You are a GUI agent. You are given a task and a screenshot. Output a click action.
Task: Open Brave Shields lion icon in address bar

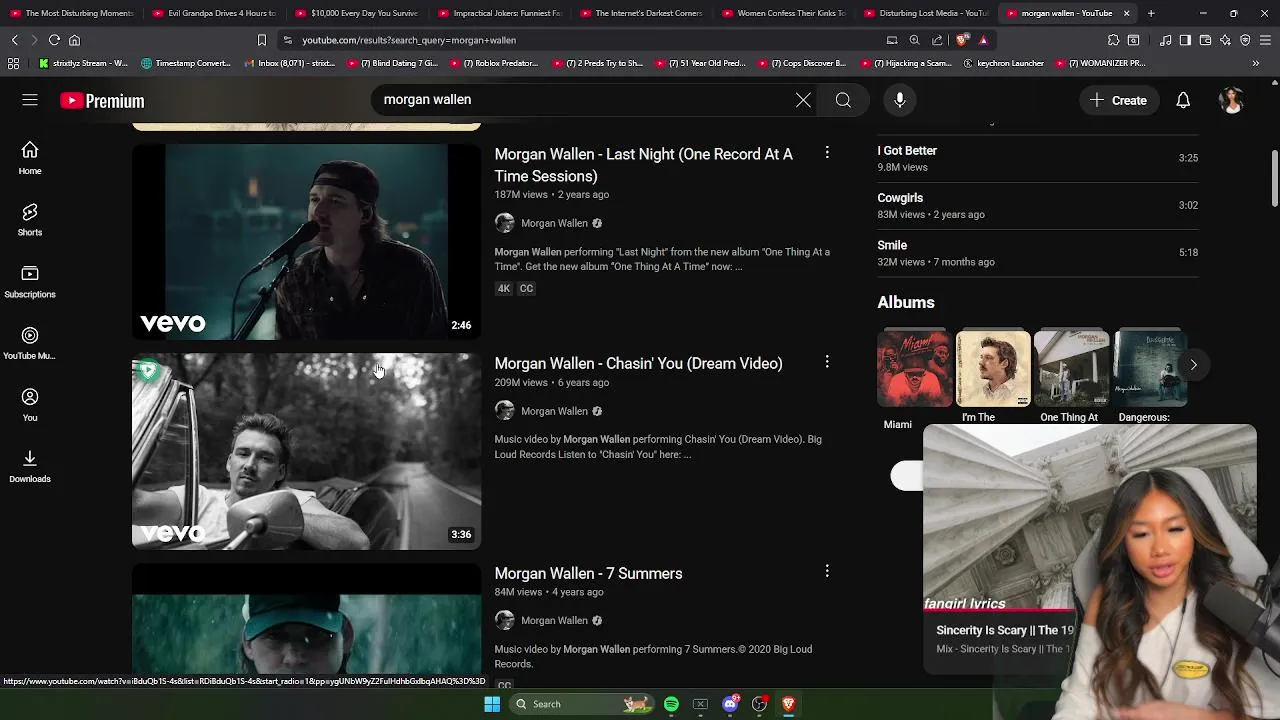[962, 40]
